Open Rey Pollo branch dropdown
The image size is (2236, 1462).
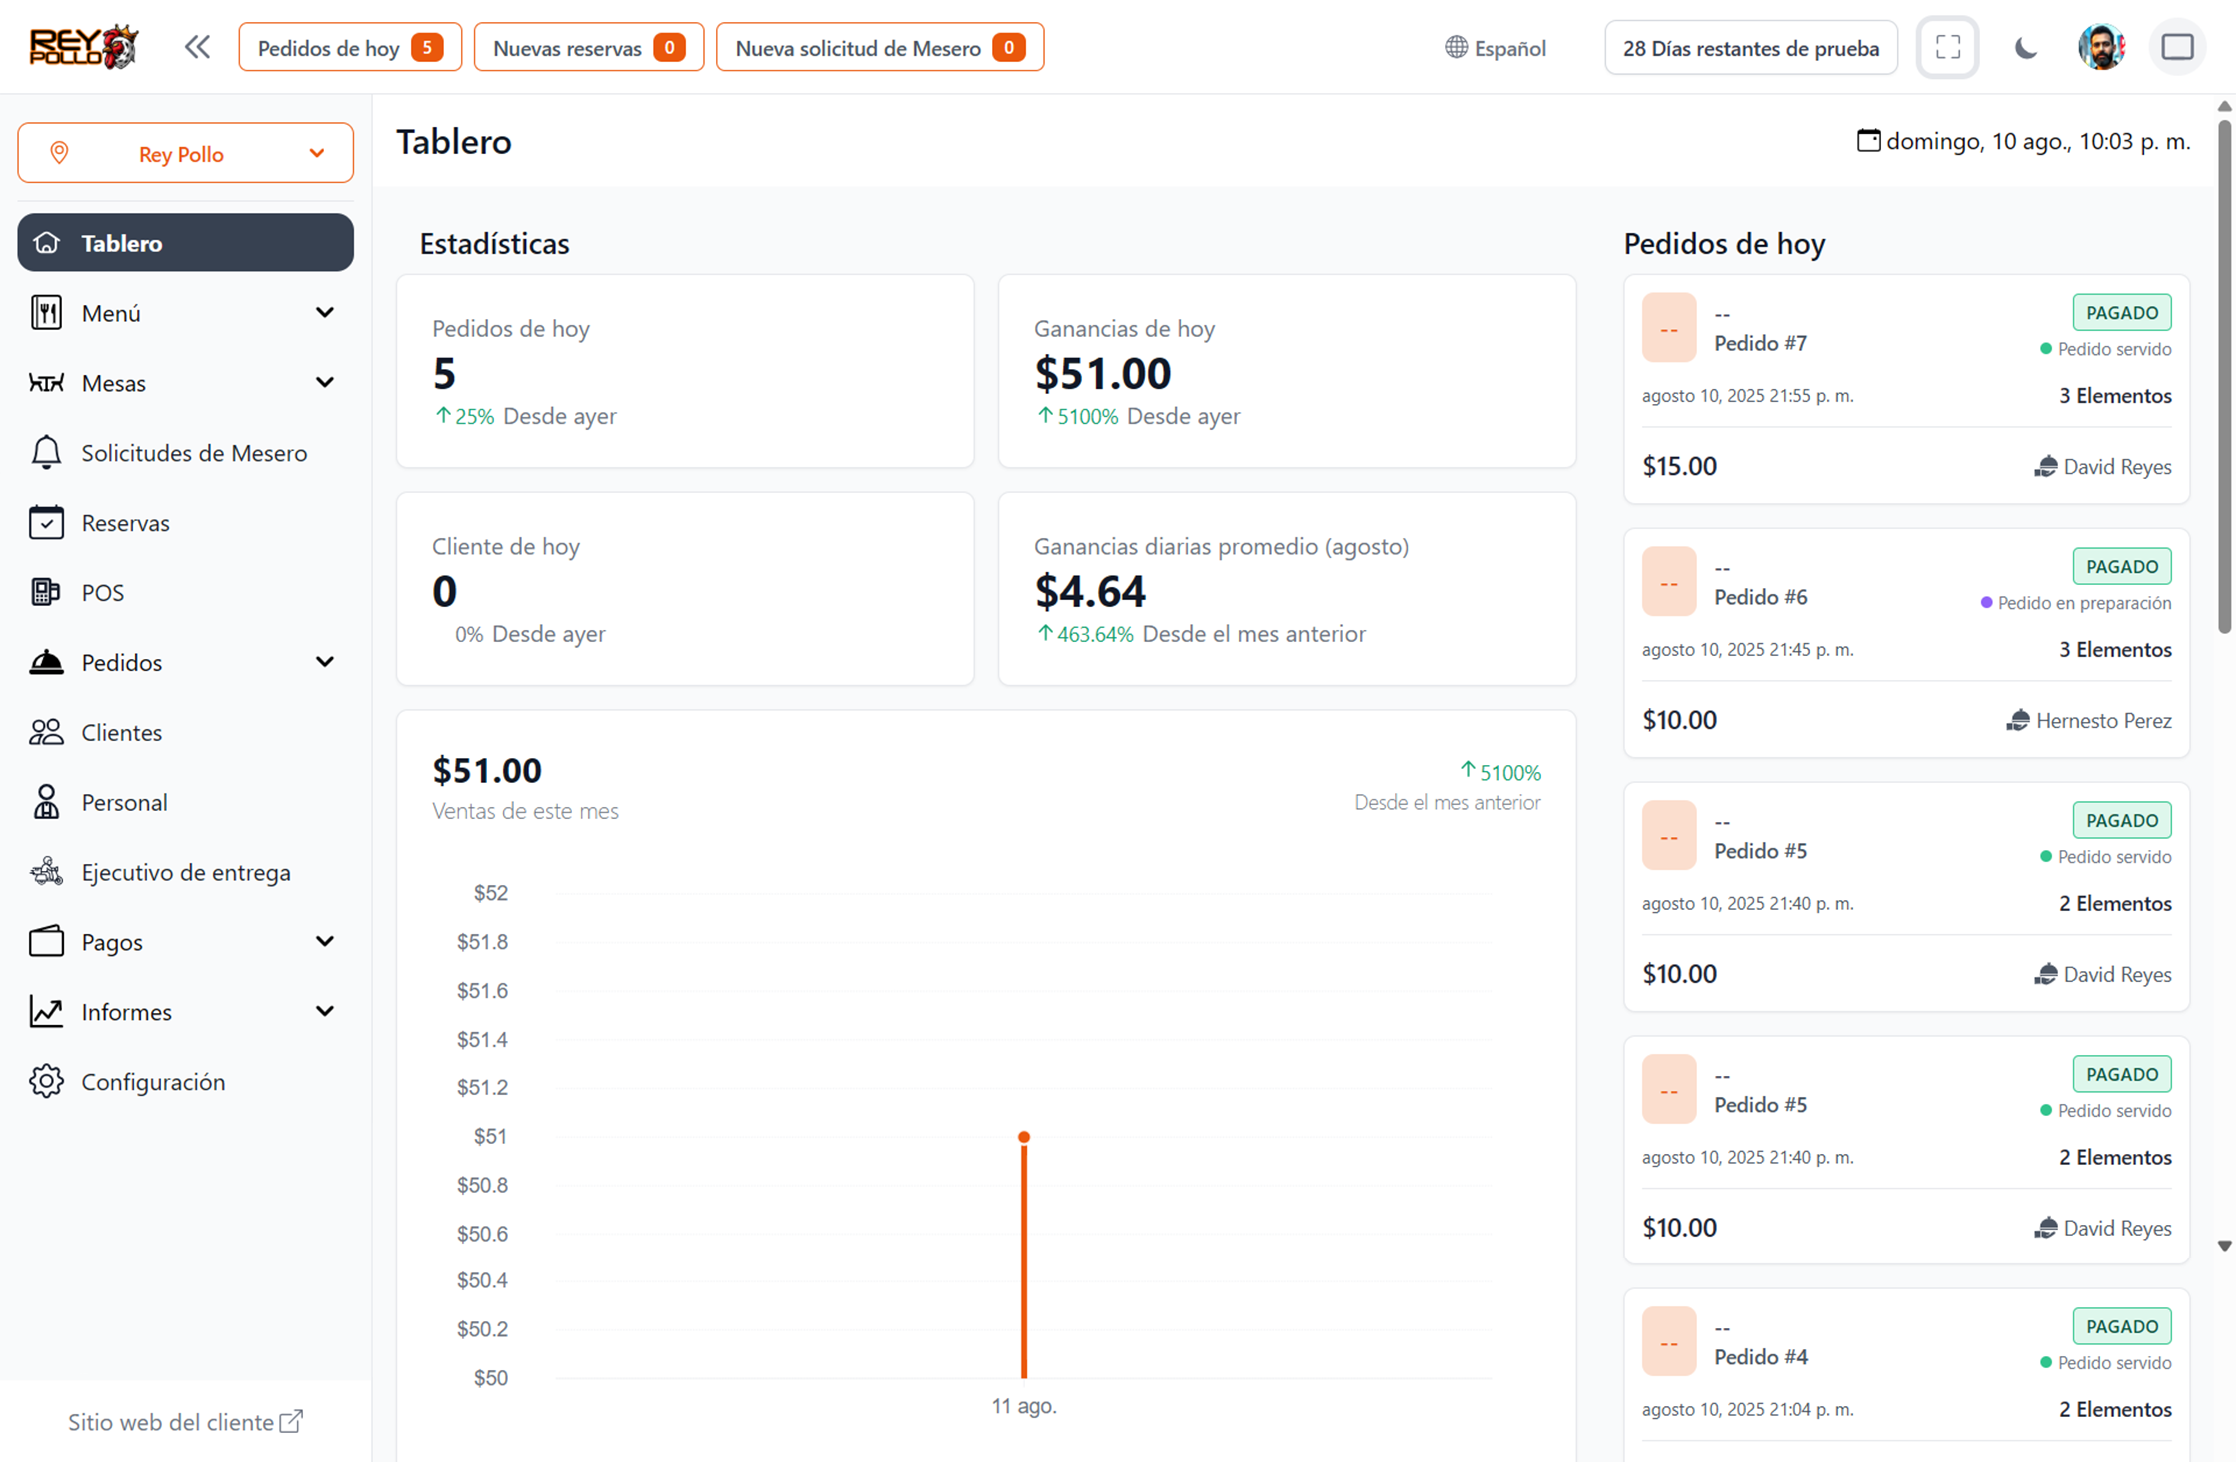(x=185, y=153)
